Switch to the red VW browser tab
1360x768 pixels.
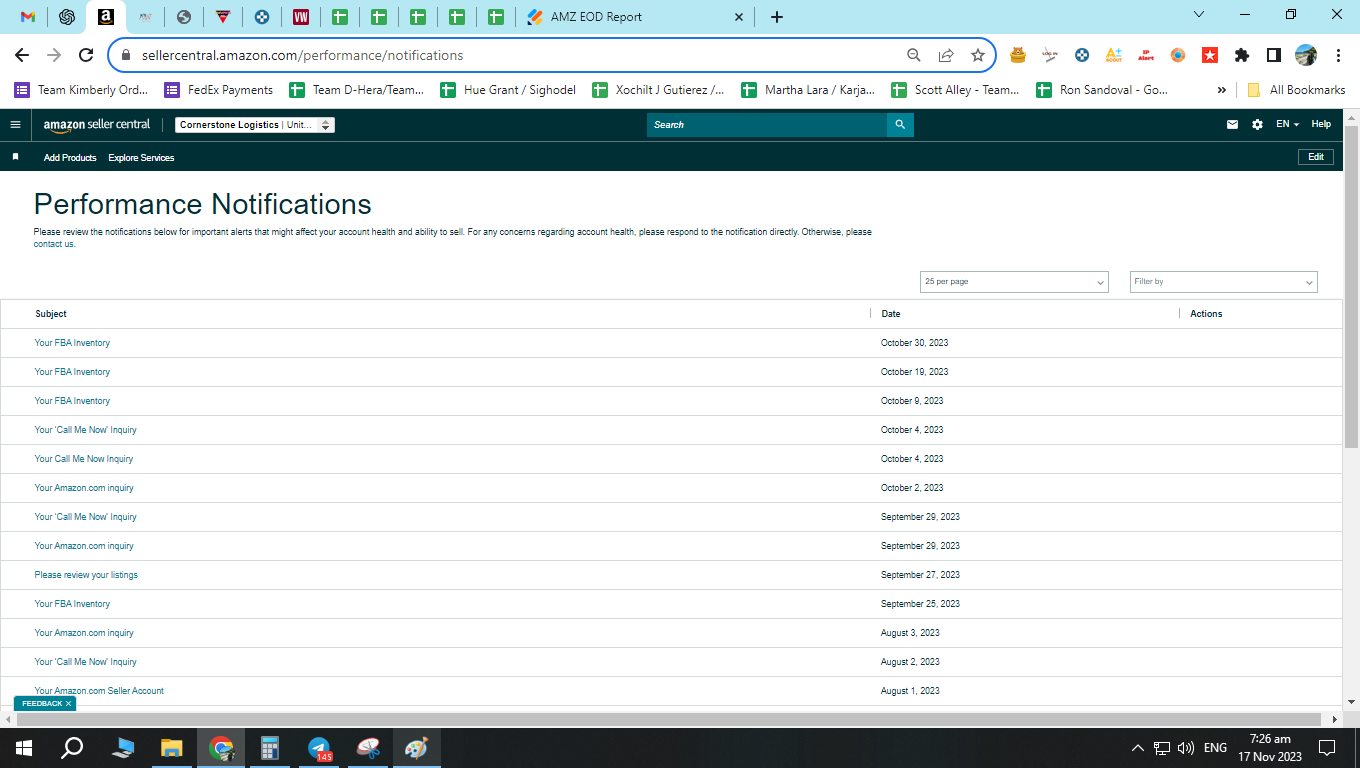(301, 17)
